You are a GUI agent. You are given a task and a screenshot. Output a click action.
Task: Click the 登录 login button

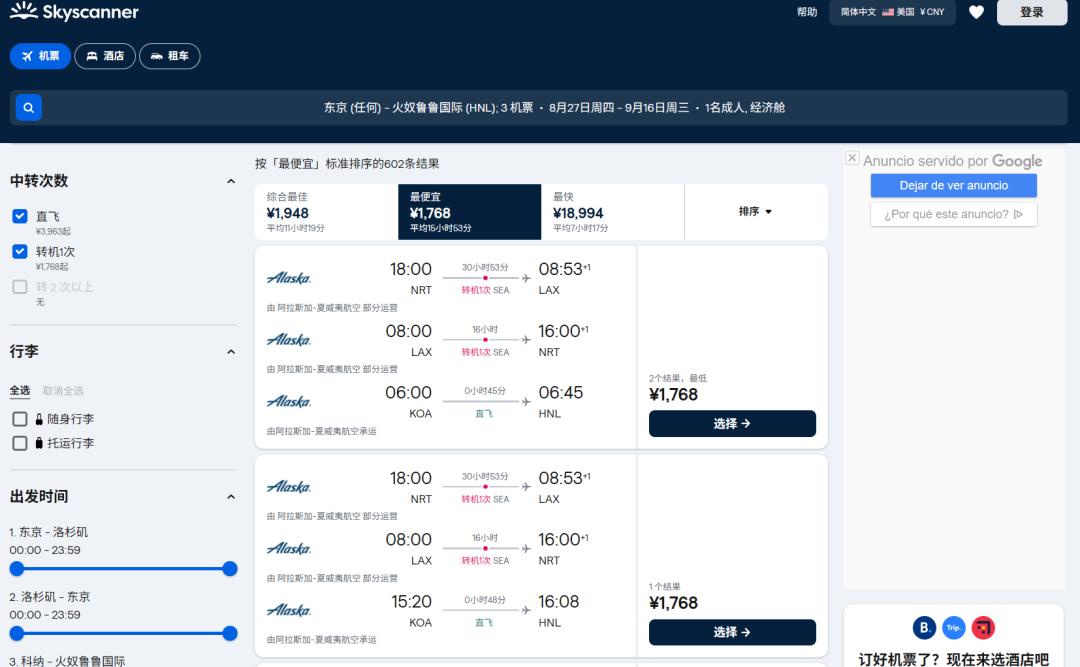pos(1031,12)
